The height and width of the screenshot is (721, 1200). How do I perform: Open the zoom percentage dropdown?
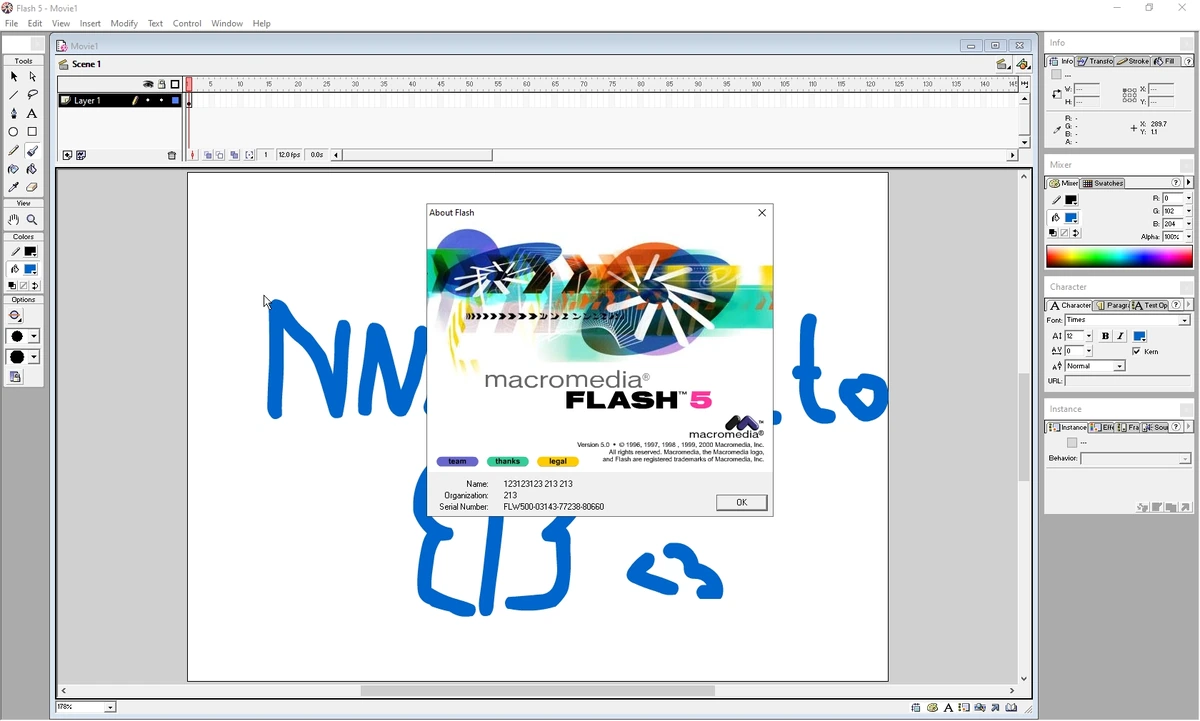110,708
